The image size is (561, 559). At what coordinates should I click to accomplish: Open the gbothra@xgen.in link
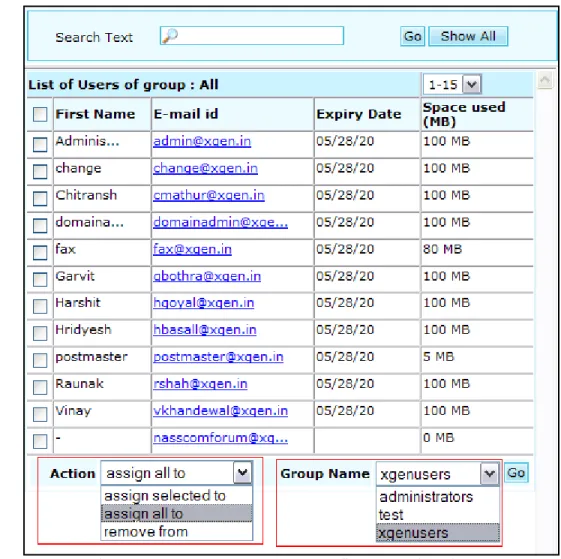tap(207, 276)
